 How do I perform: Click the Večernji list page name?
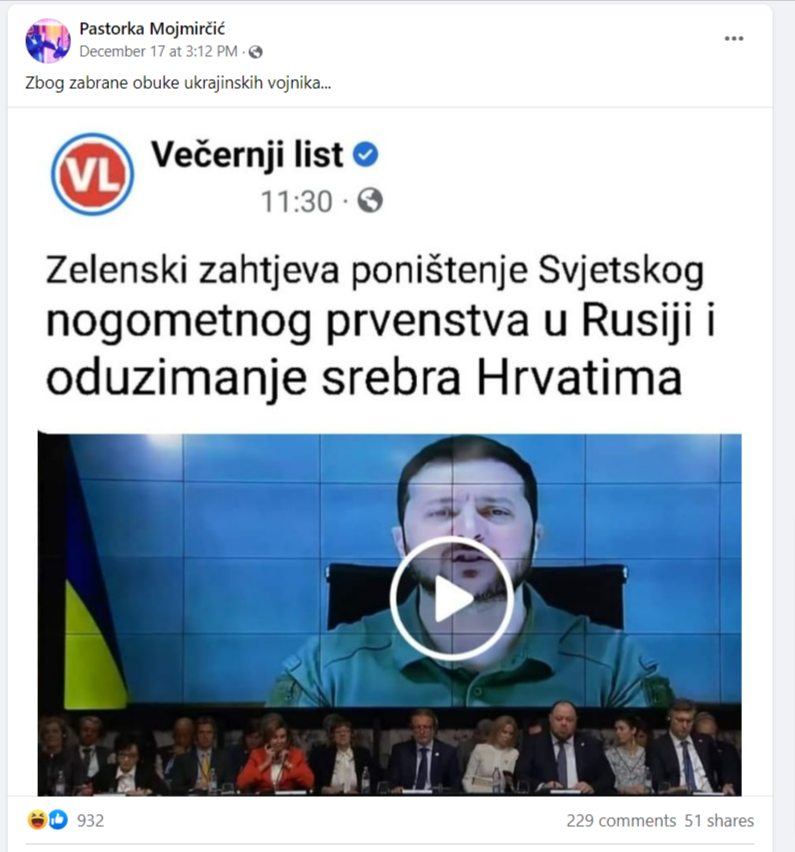point(247,154)
